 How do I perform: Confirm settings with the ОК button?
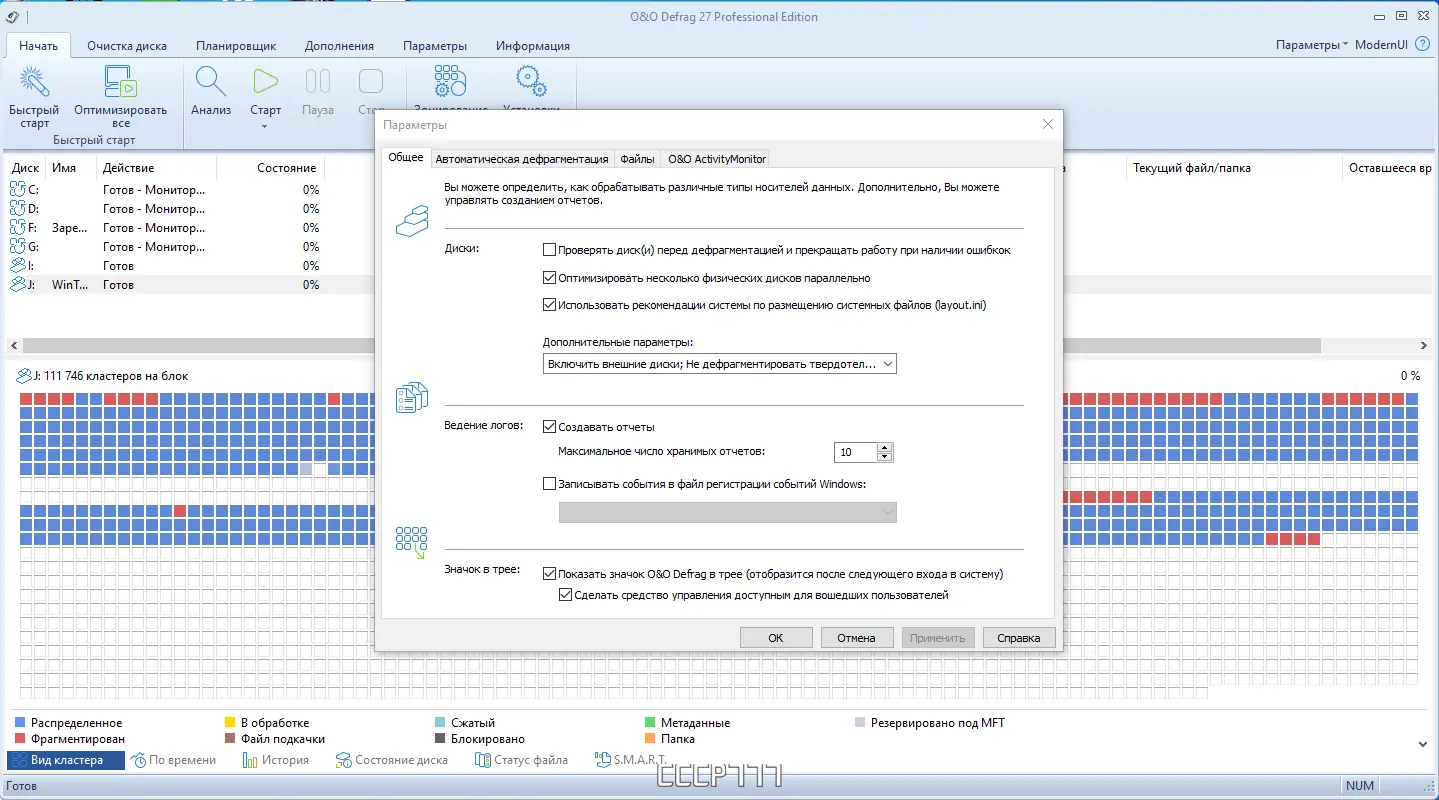[776, 637]
